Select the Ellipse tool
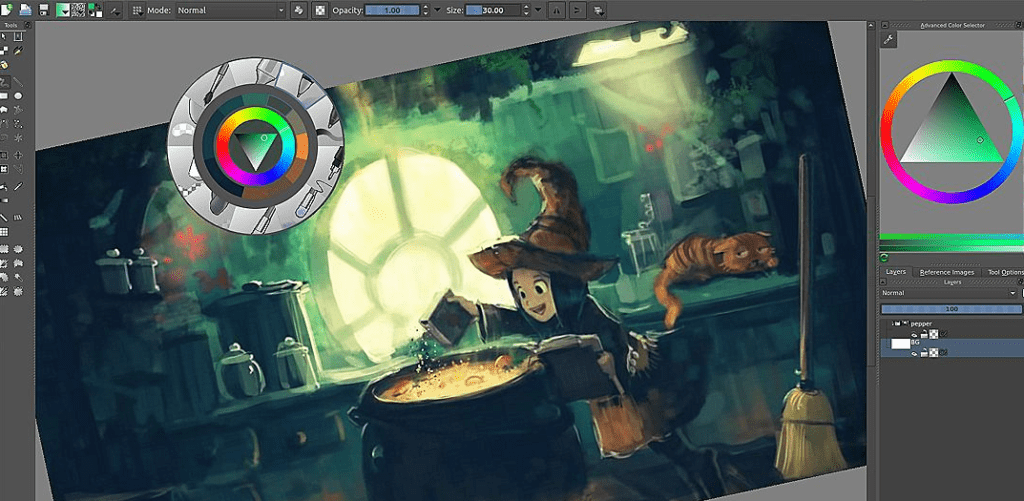The image size is (1024, 501). [x=19, y=95]
